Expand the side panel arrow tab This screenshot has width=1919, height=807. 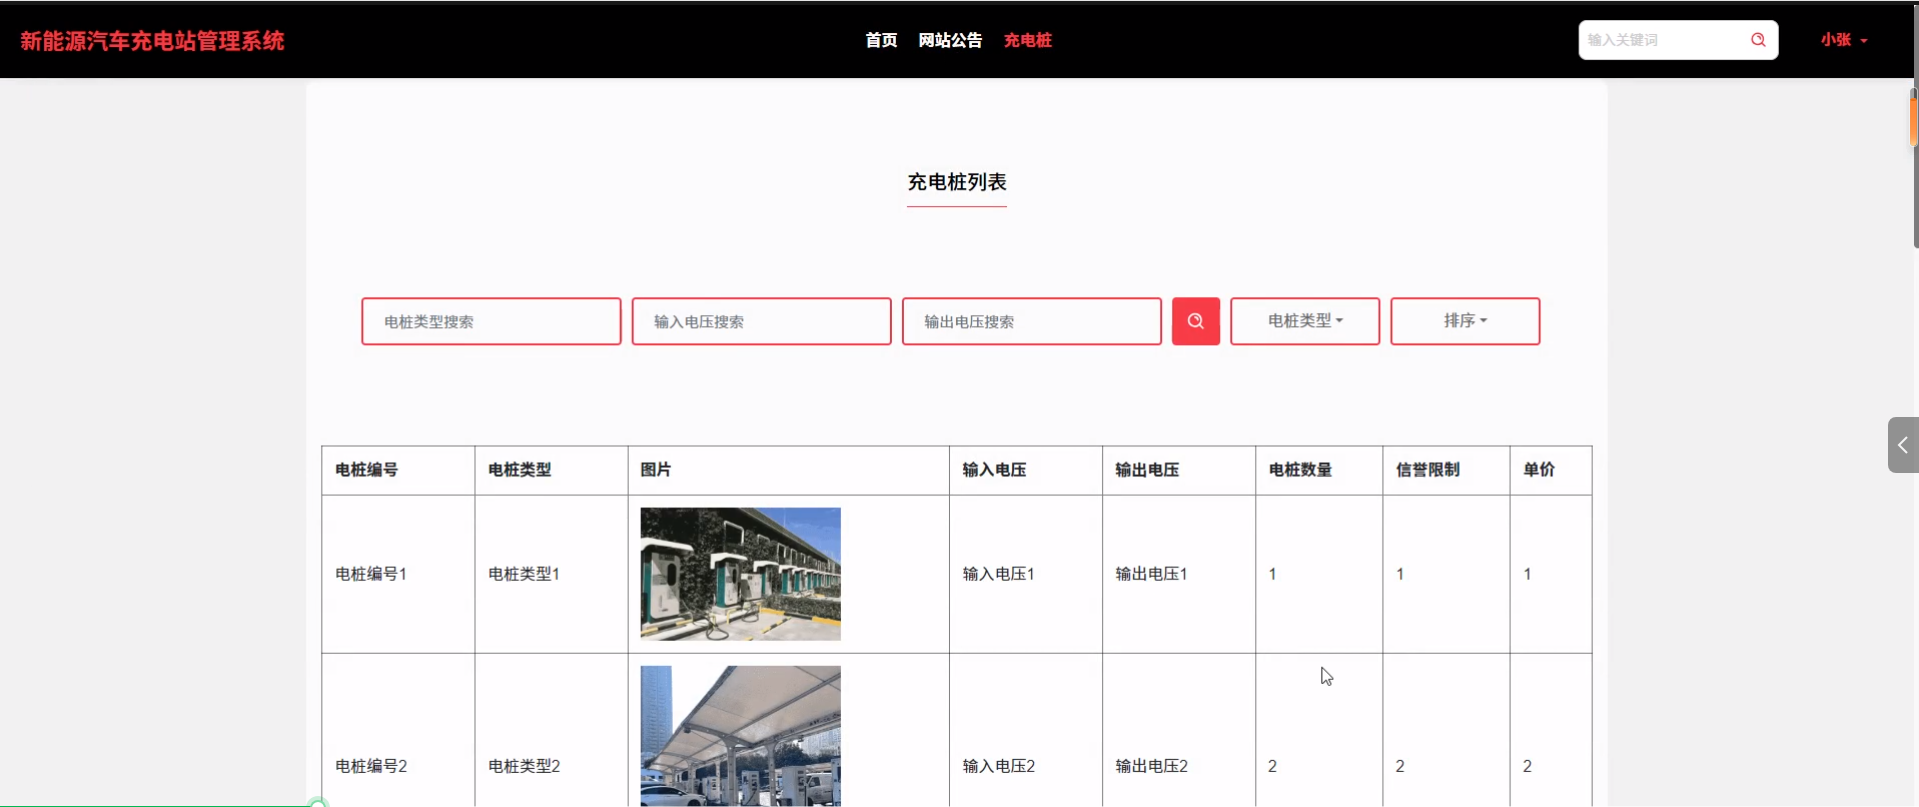[1903, 445]
